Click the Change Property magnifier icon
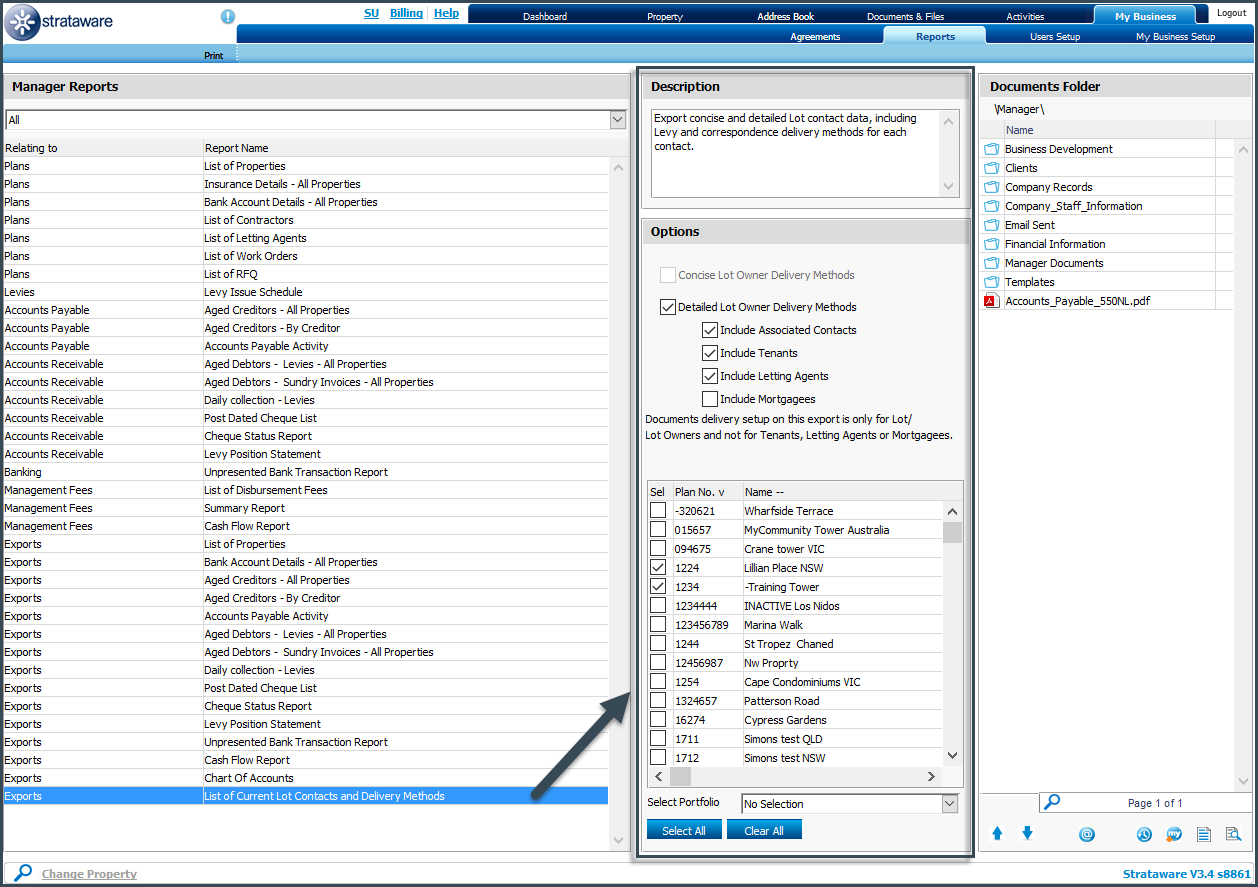This screenshot has width=1258, height=887. 23,873
